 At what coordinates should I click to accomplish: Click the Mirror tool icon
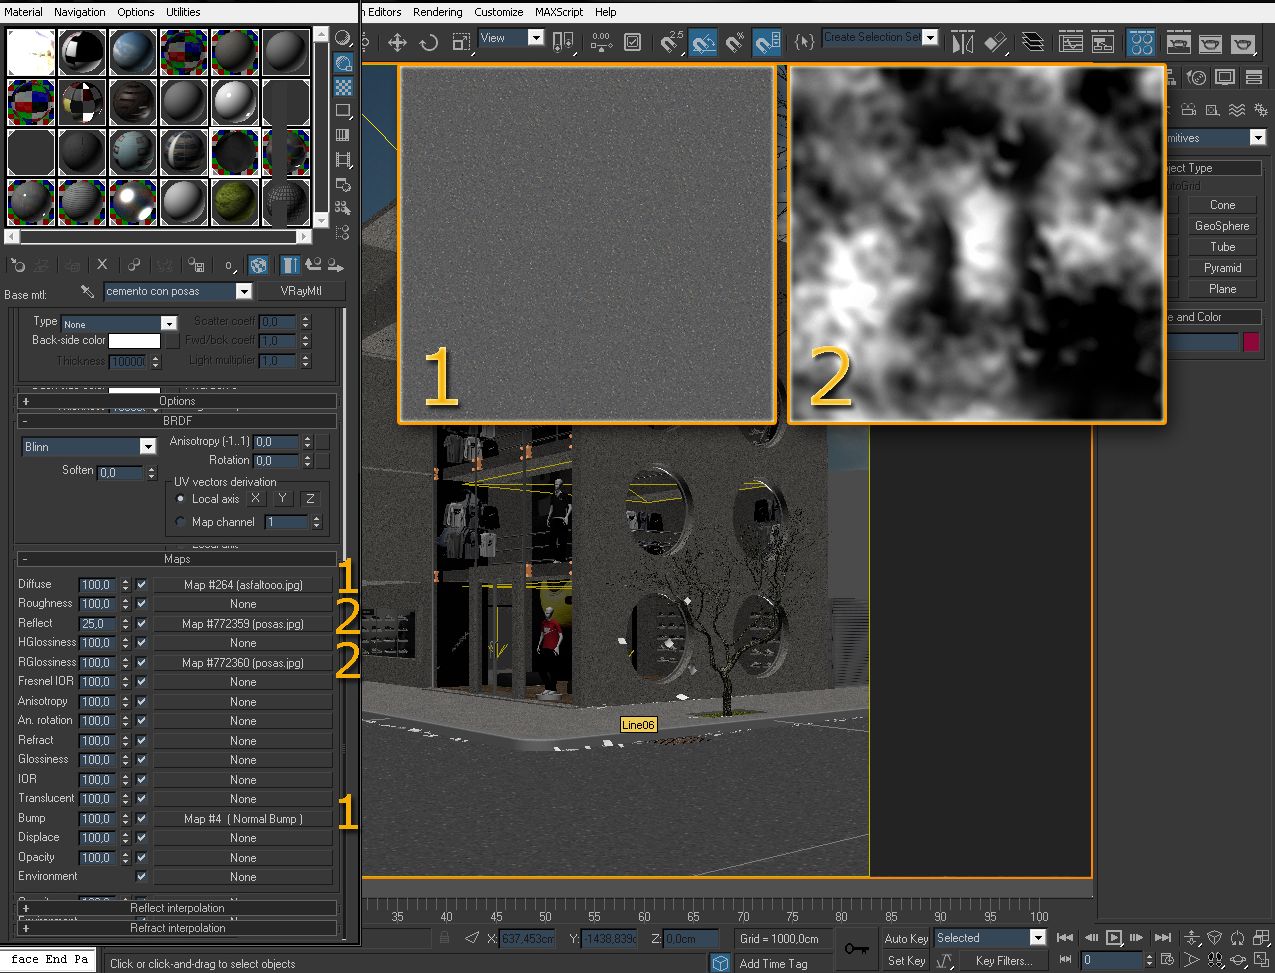pyautogui.click(x=963, y=42)
